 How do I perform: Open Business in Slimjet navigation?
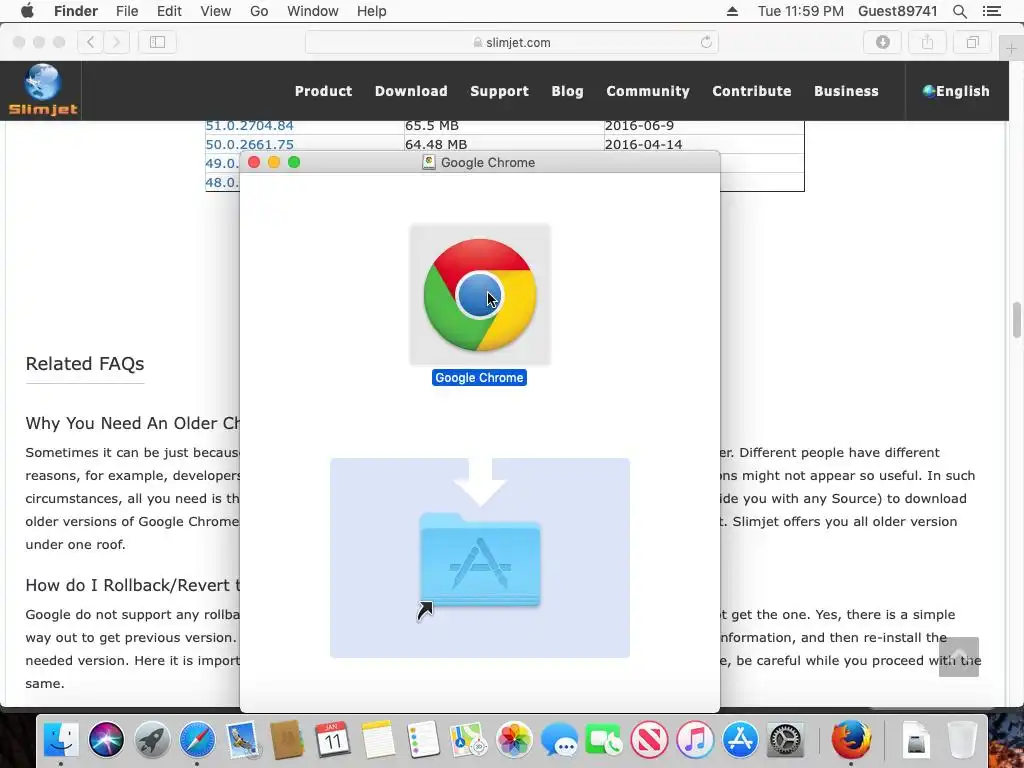(846, 91)
